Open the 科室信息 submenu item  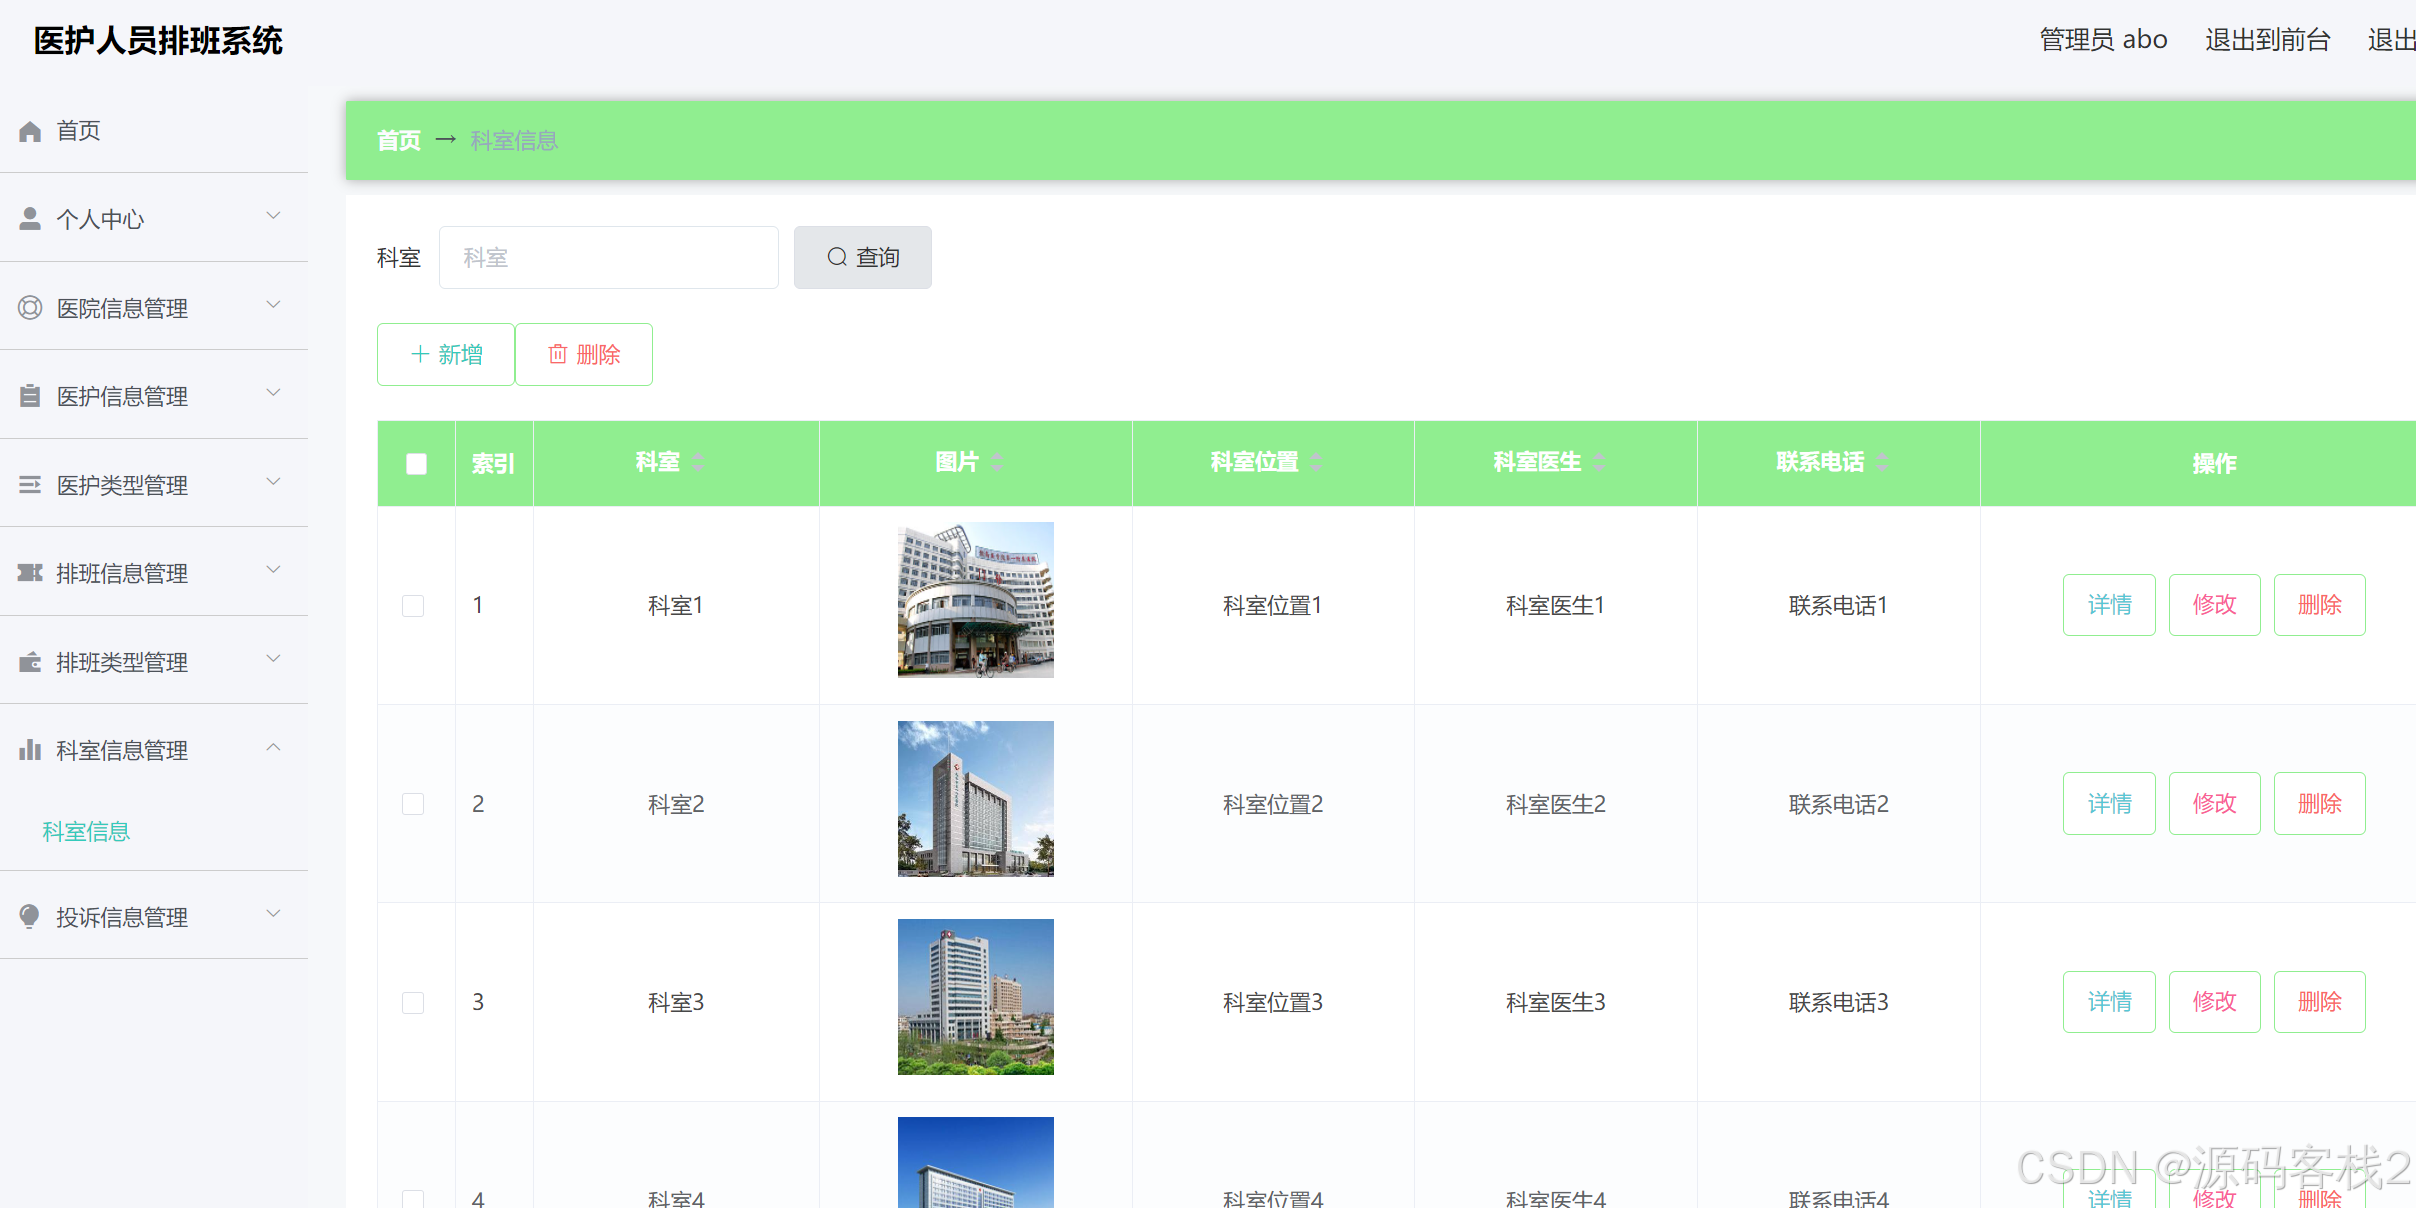point(86,832)
